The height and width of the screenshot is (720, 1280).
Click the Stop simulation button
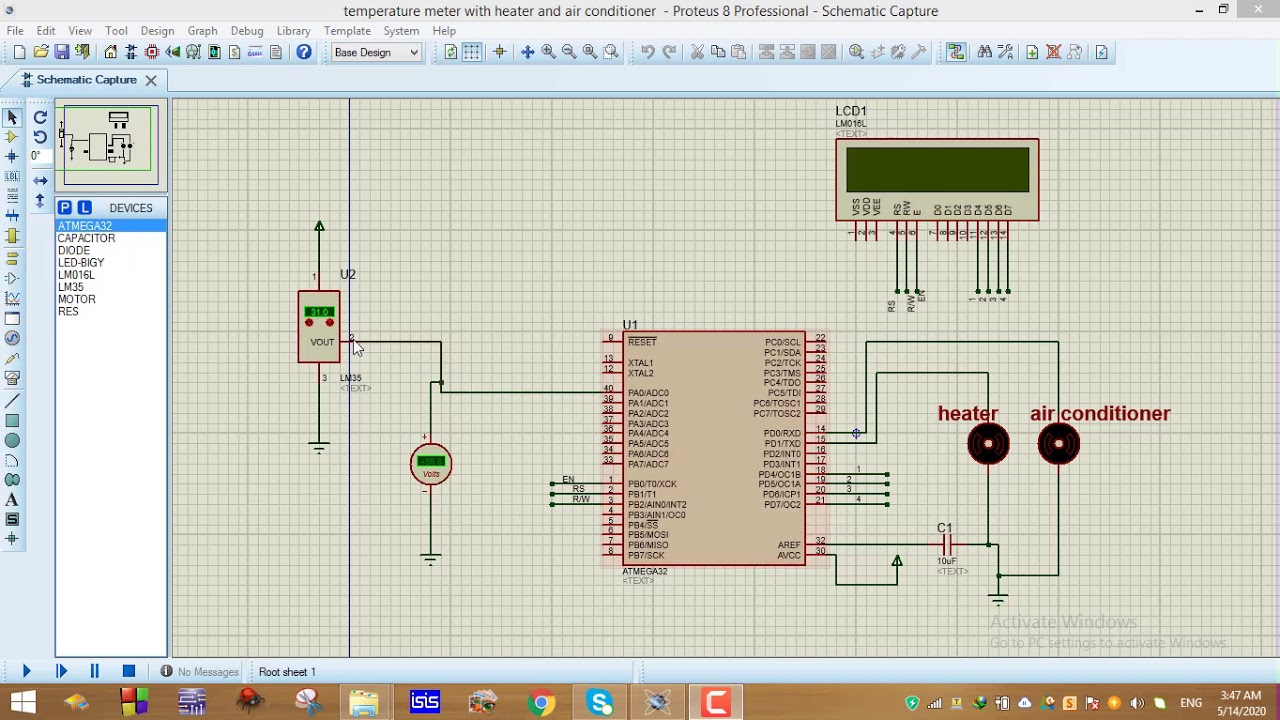click(x=129, y=672)
